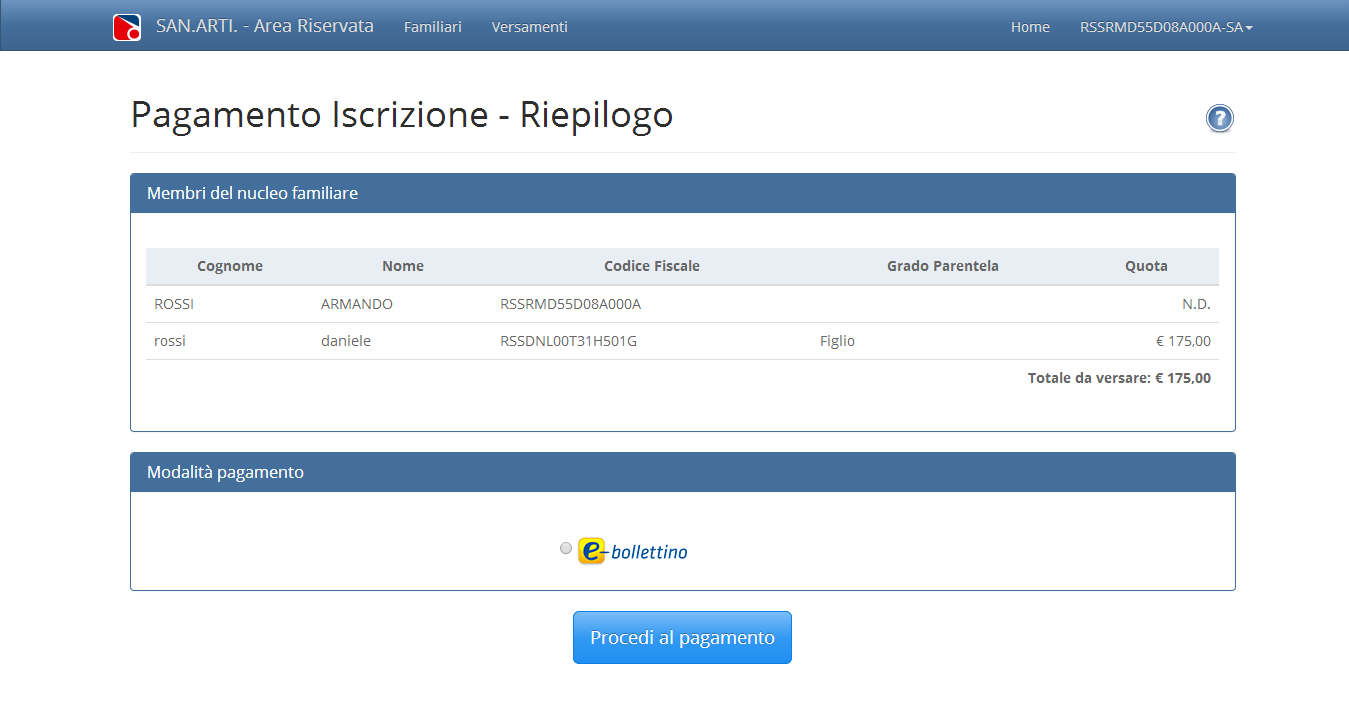
Task: Click the Membri del nucleo familiare panel header
Action: coord(683,193)
